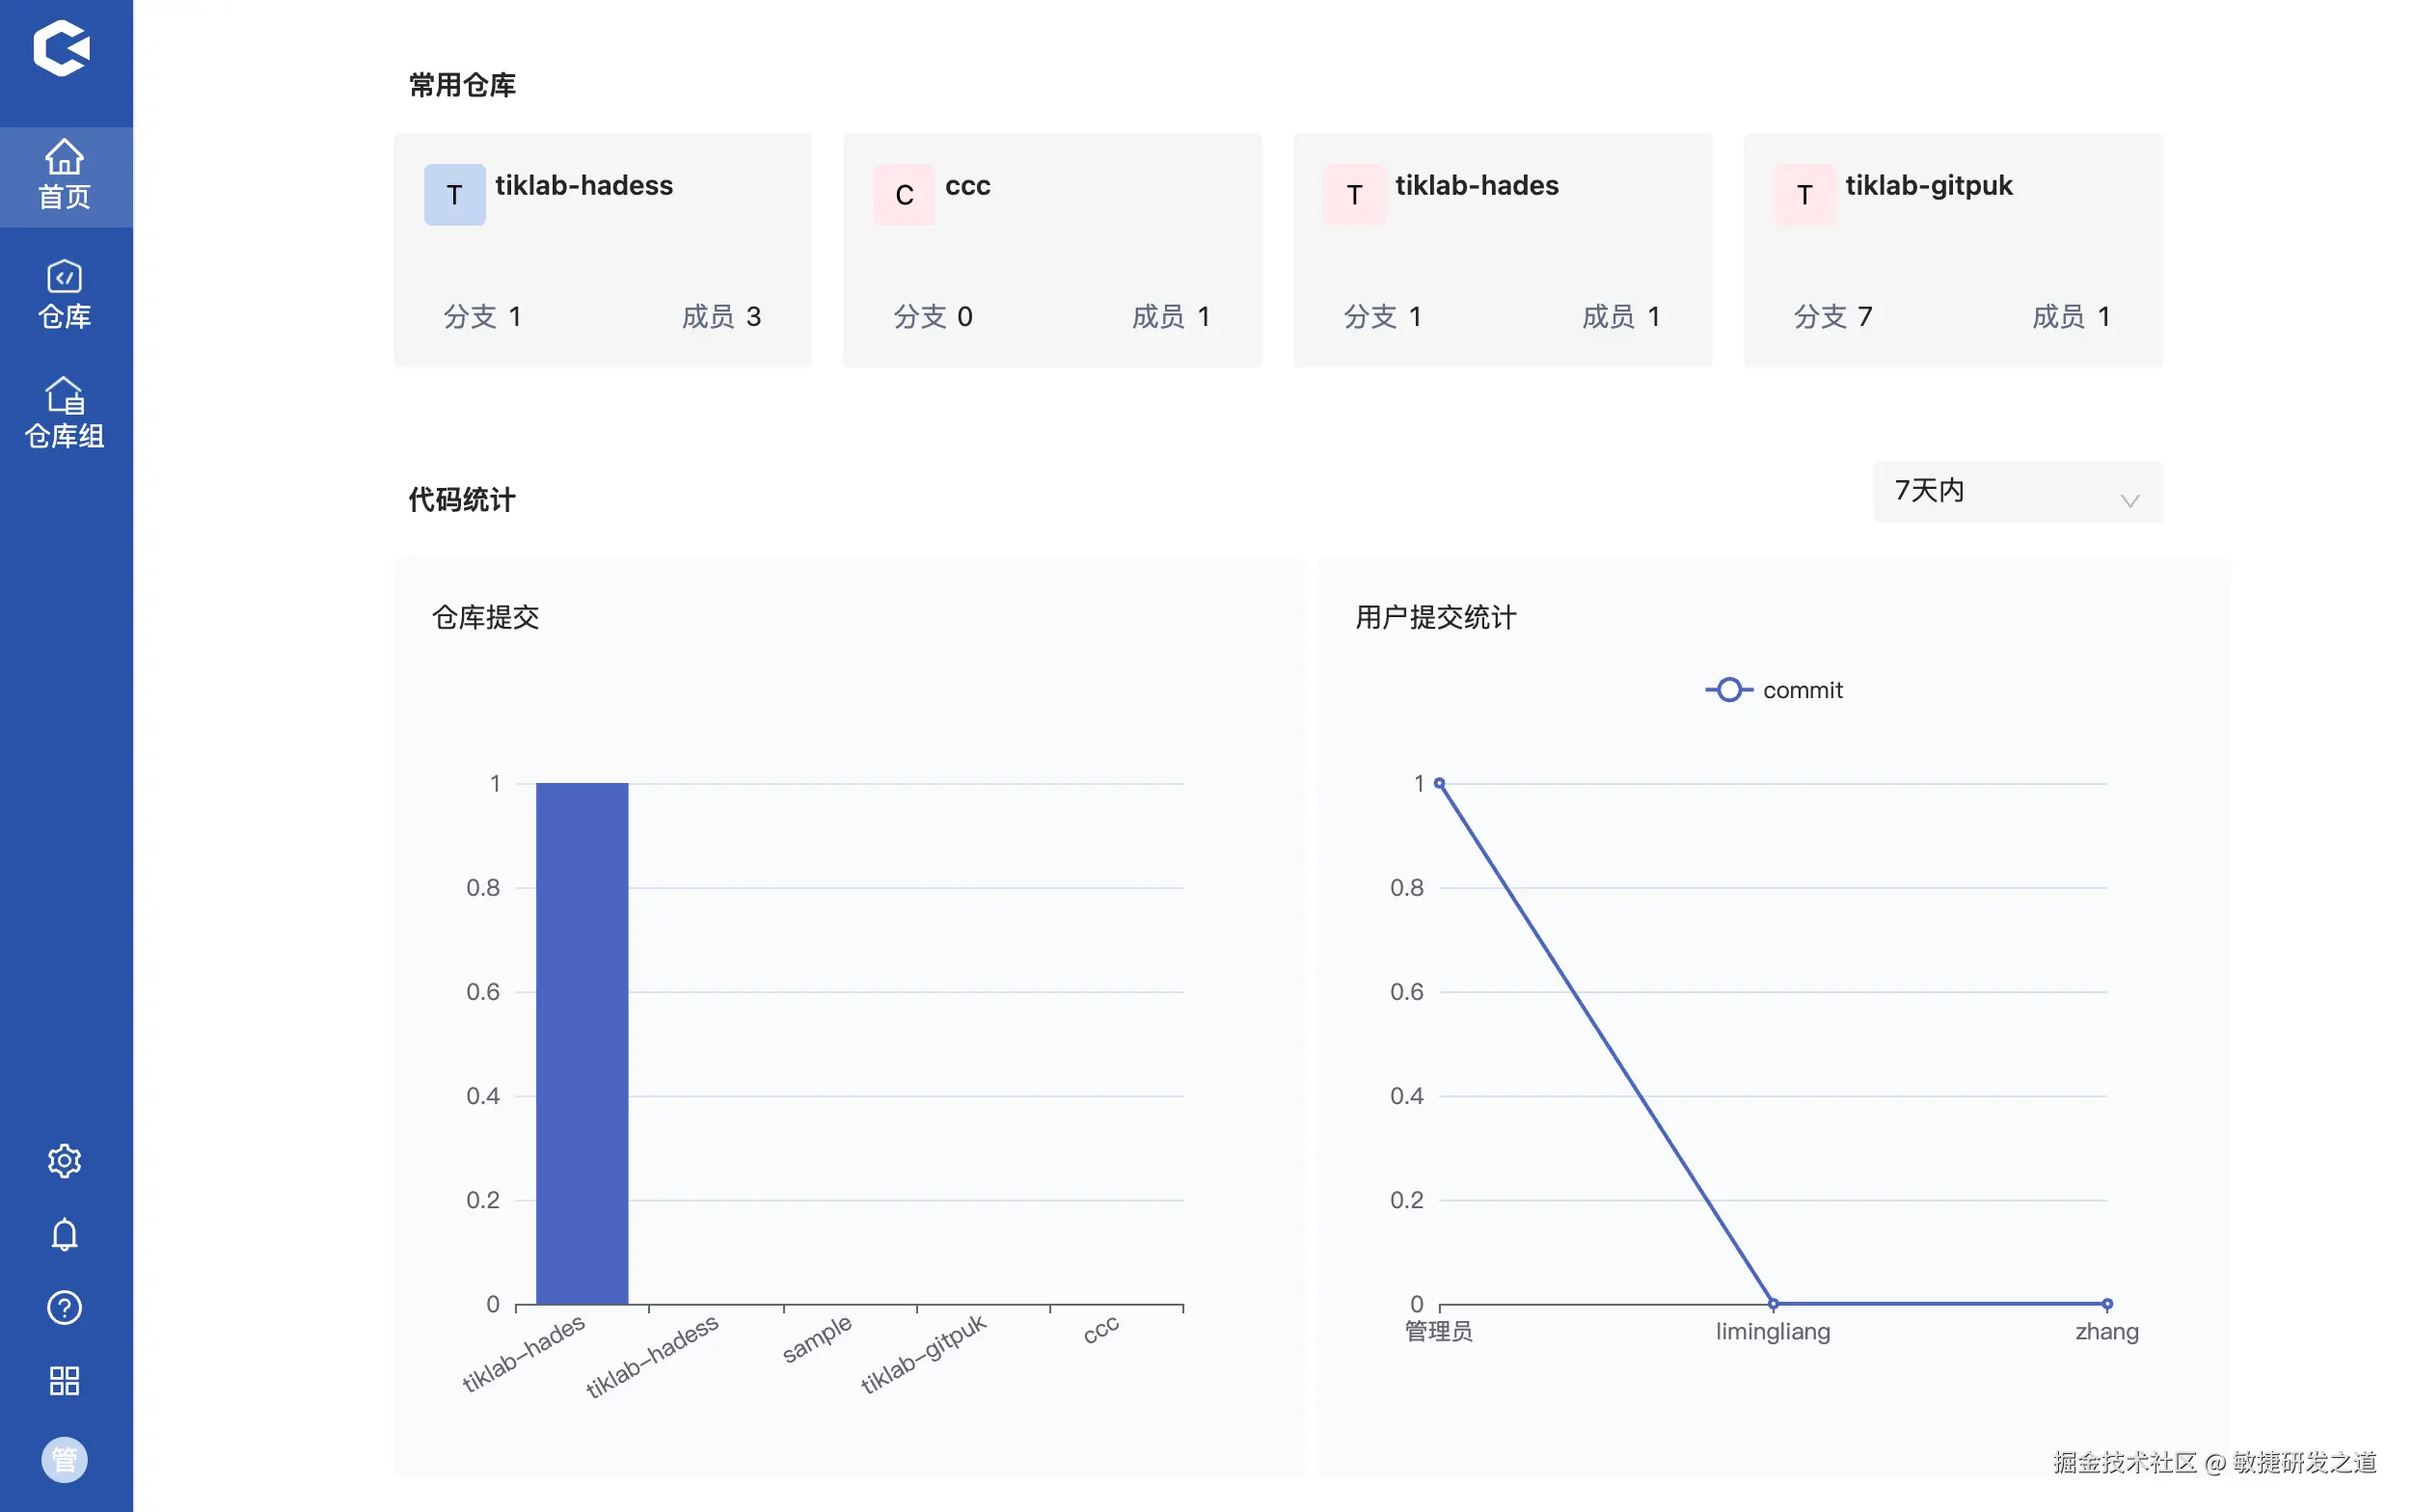This screenshot has height=1512, width=2413.
Task: Toggle the commit legend series
Action: 1773,690
